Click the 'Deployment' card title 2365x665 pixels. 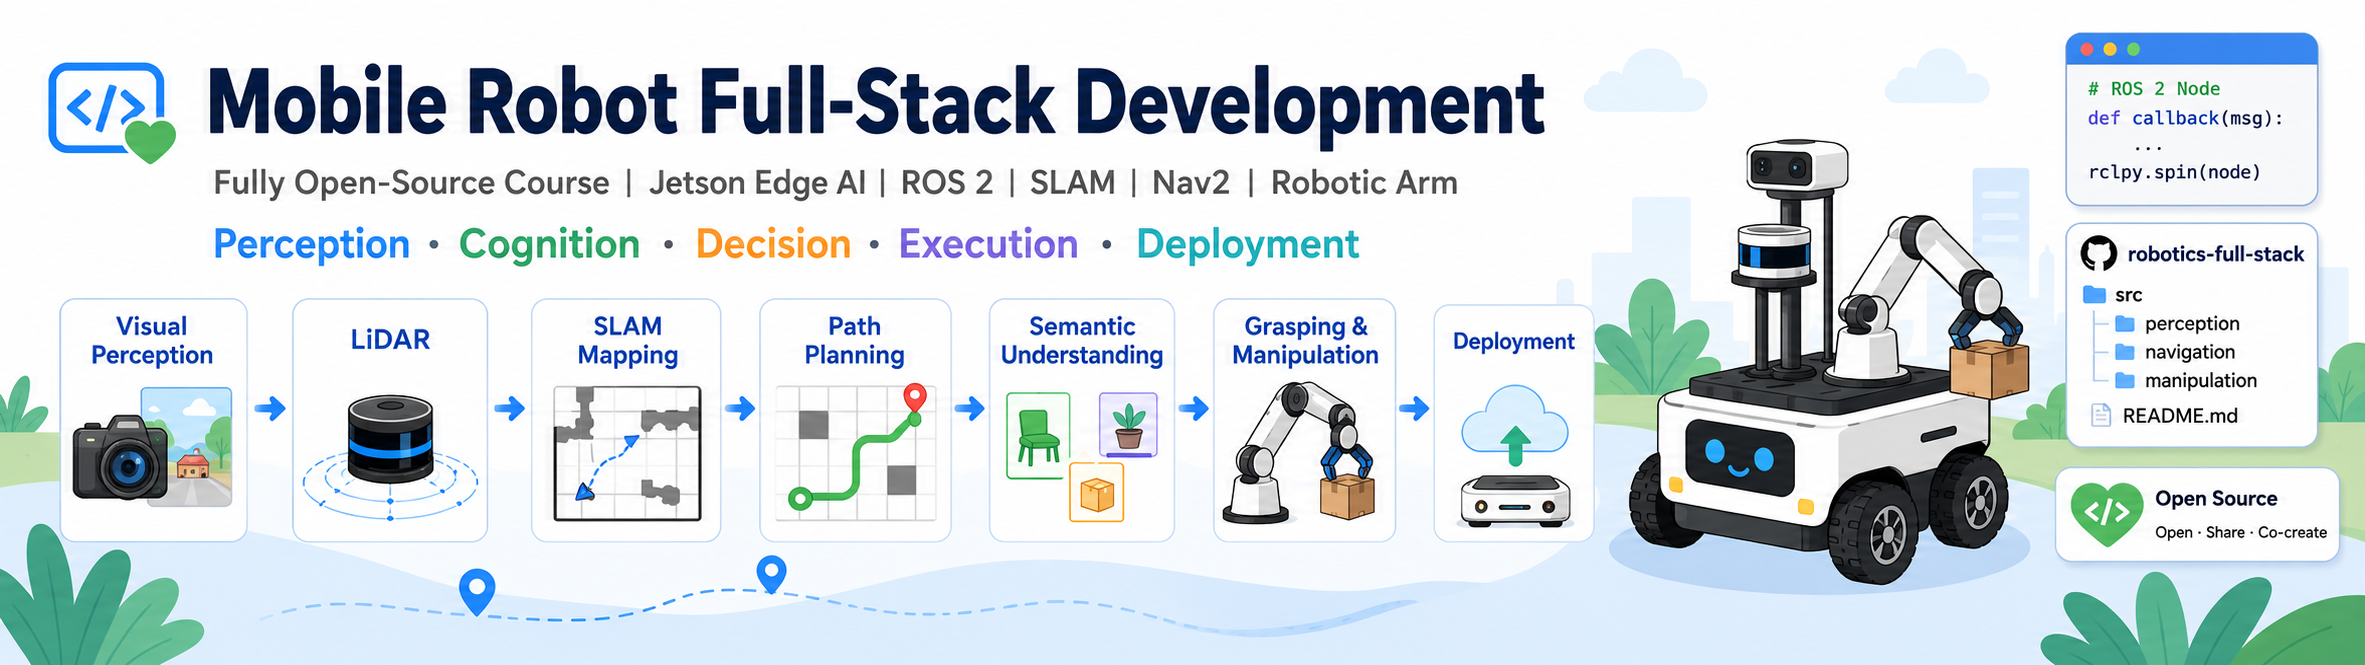1513,342
